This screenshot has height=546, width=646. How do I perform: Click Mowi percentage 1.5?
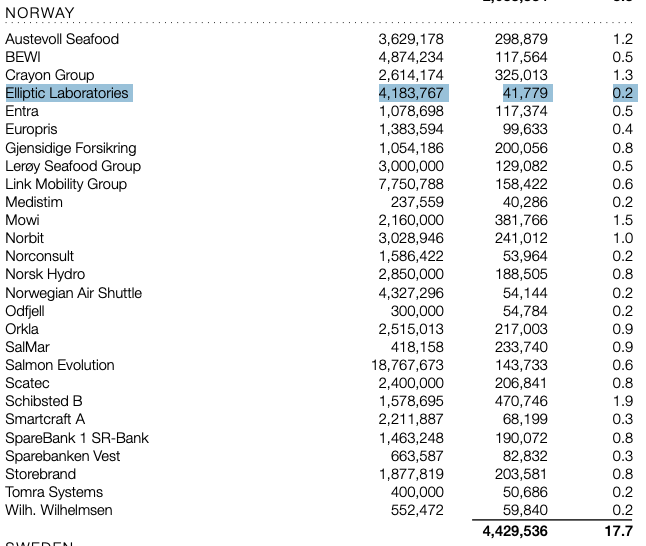[x=623, y=220]
